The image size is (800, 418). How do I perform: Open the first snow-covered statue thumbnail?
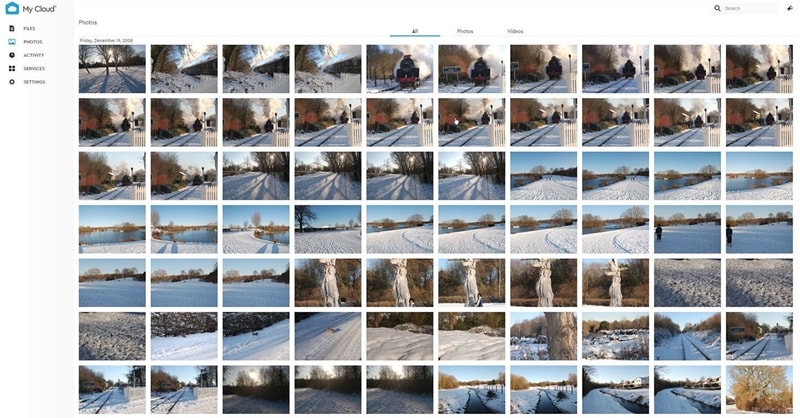point(328,283)
